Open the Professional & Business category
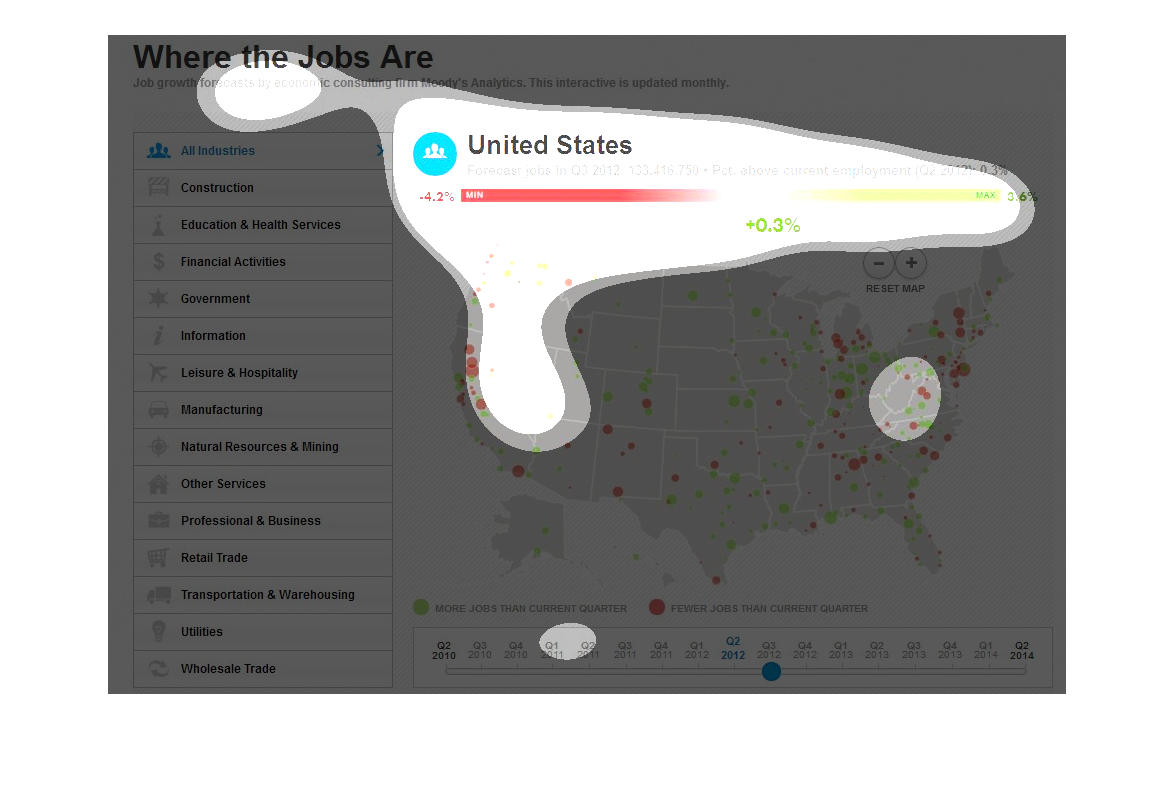This screenshot has height=788, width=1174. click(250, 521)
